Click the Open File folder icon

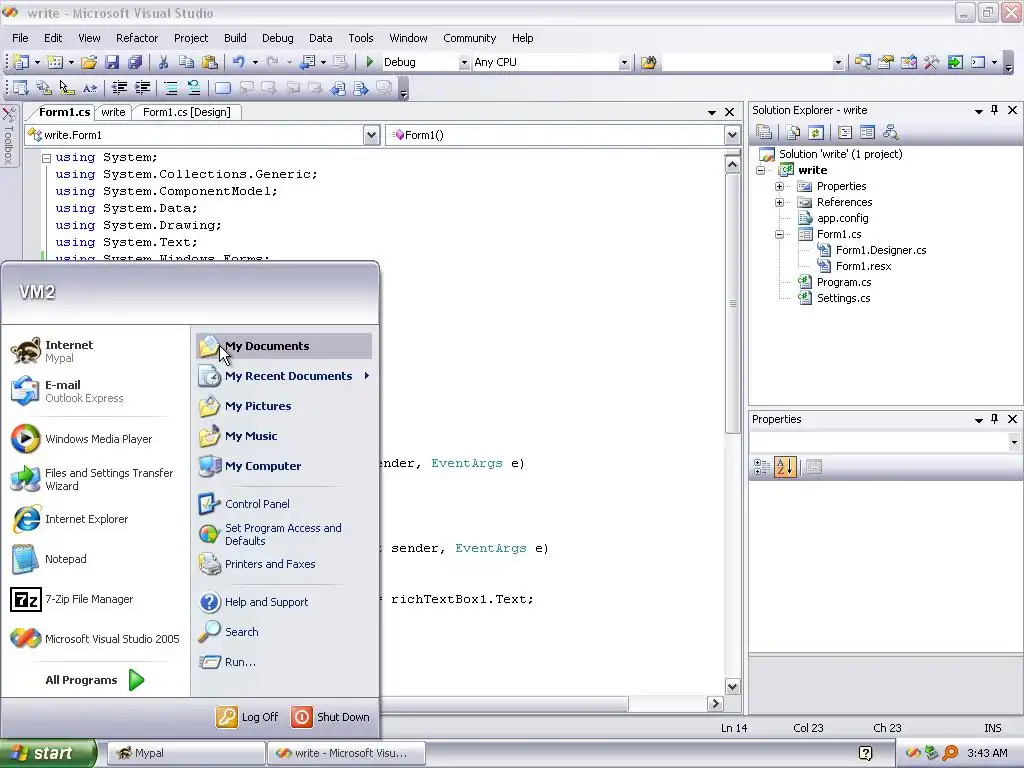click(89, 62)
